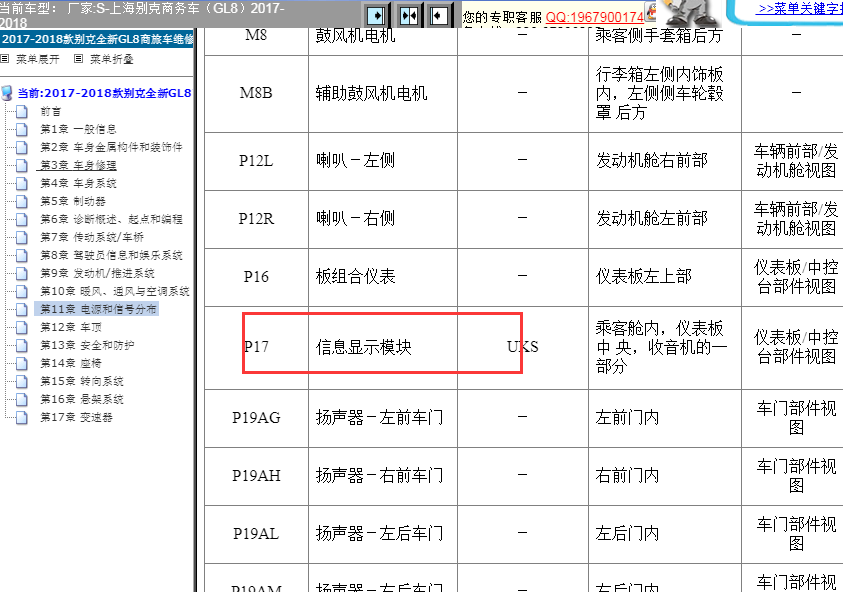Screen dimensions: 843x592
Task: Click the page icon beside 第6章 诊断概述
Action: (x=22, y=219)
